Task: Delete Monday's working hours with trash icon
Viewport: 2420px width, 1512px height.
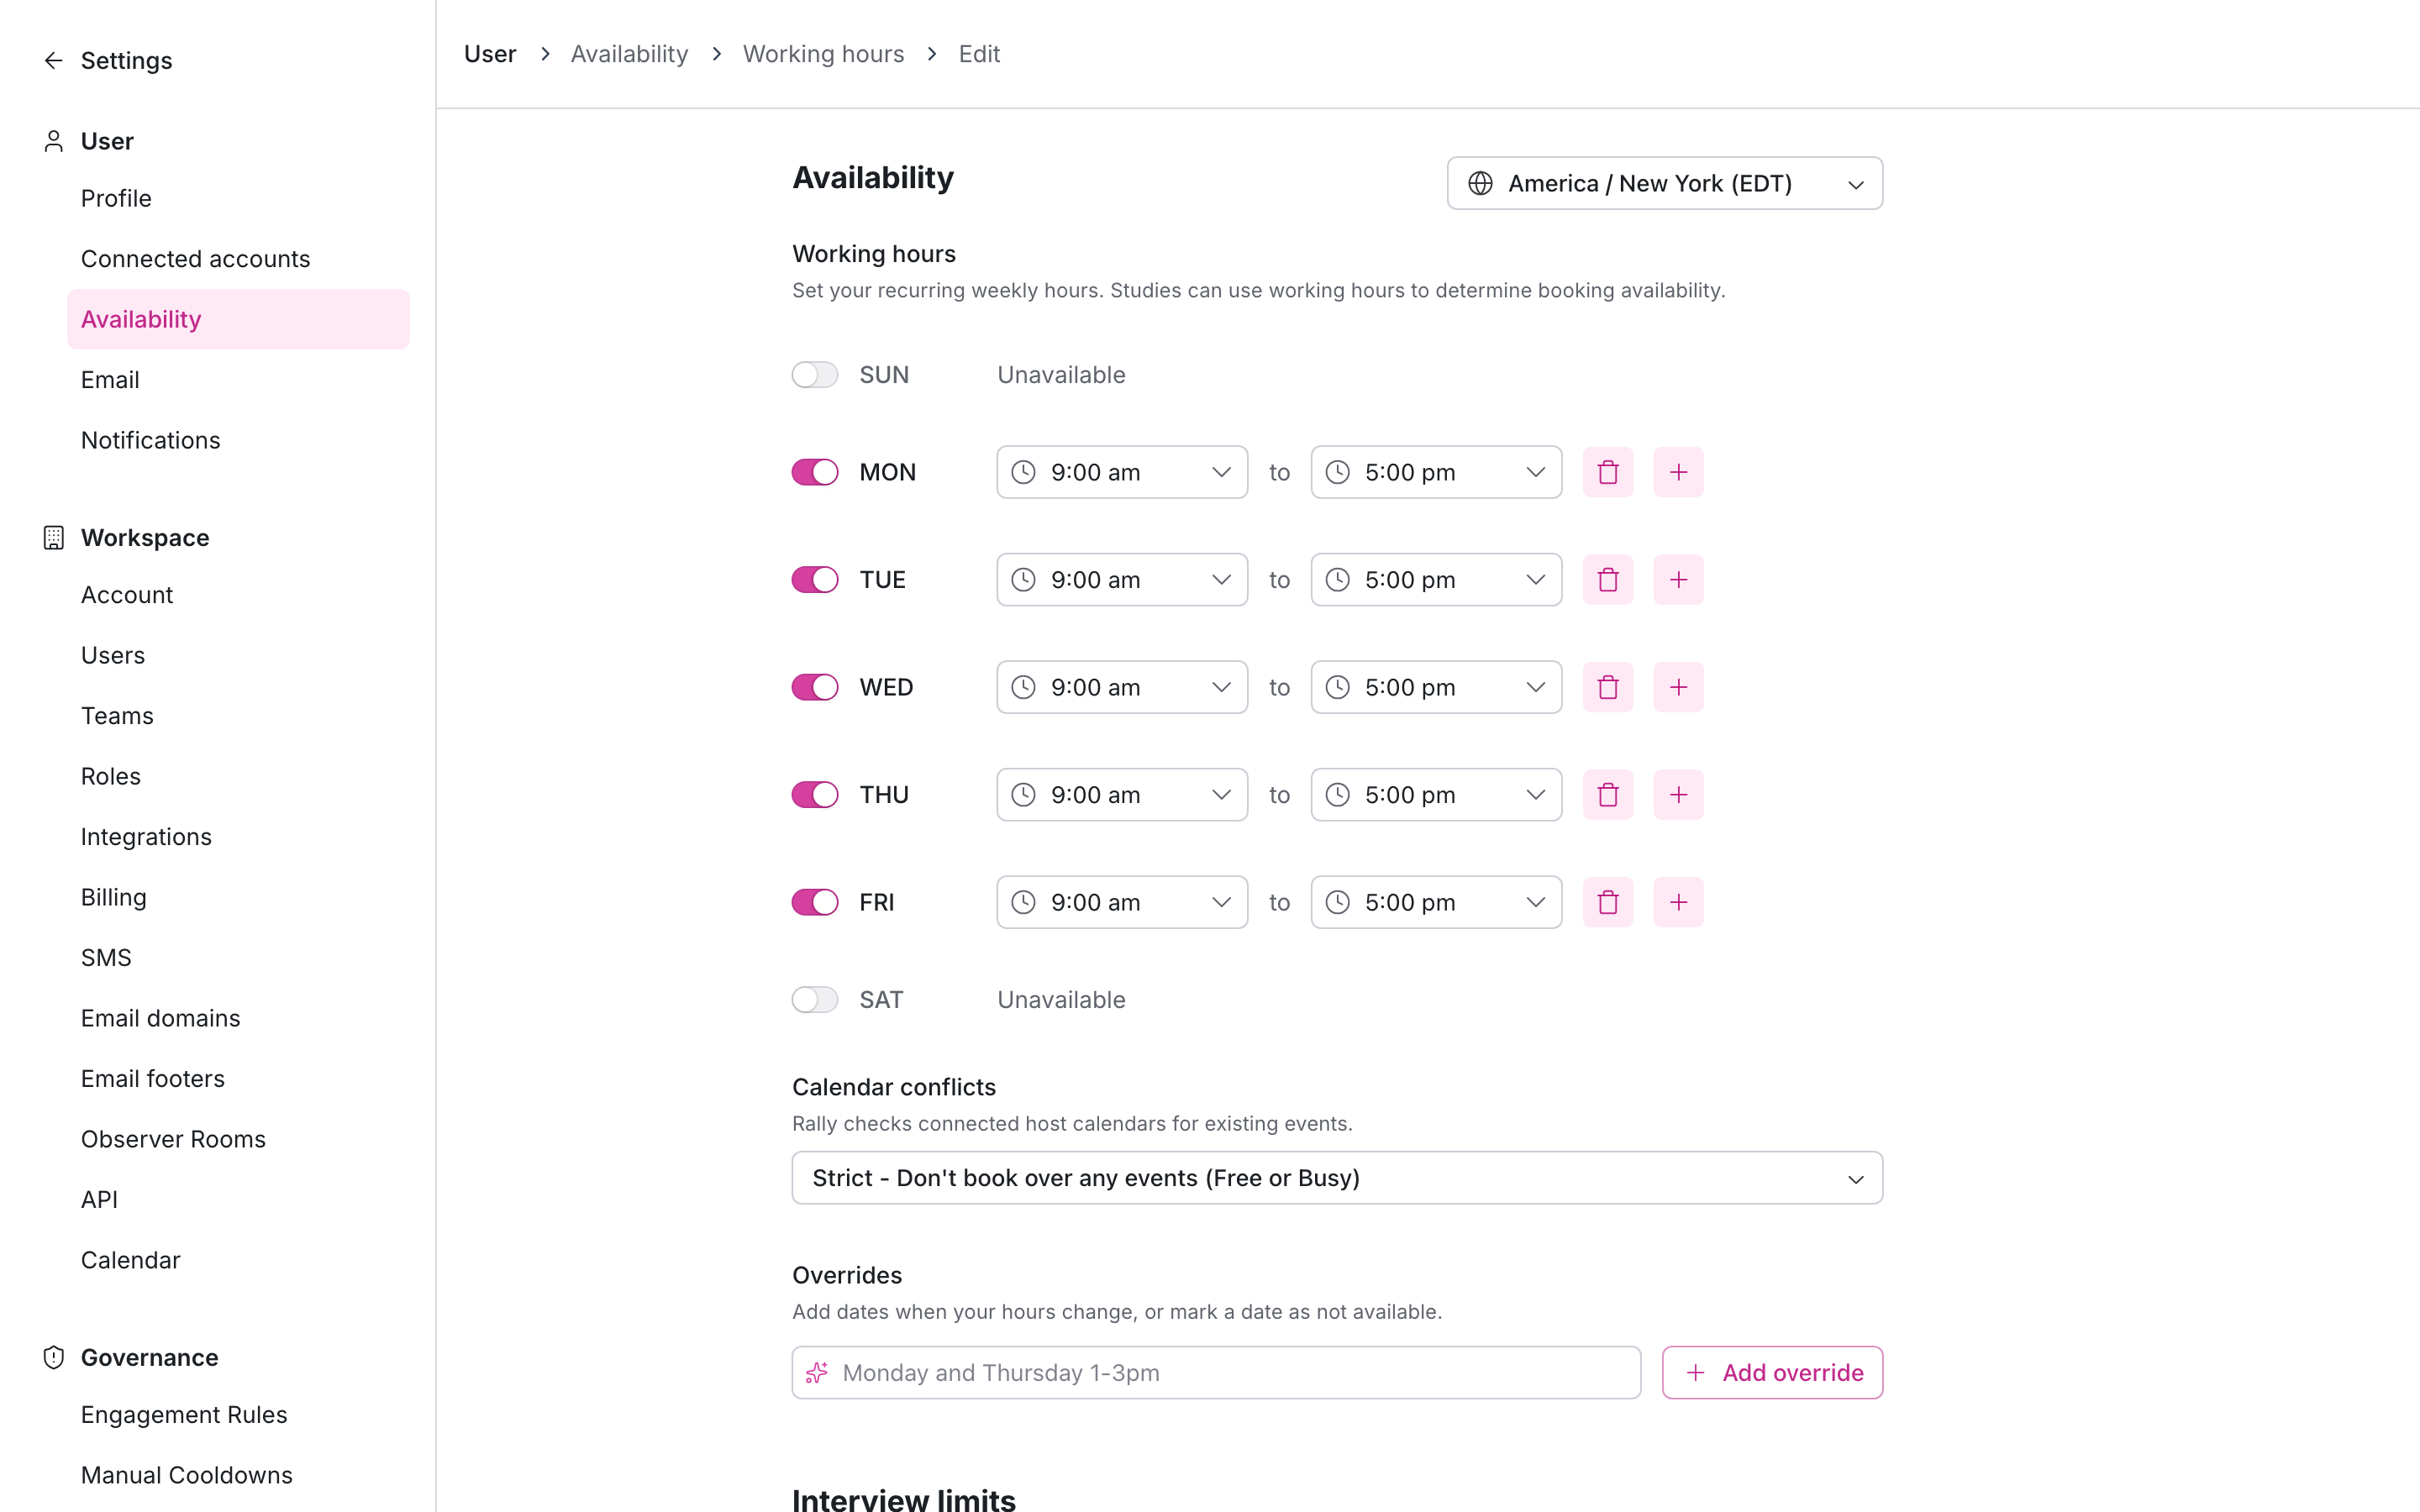Action: coord(1608,472)
